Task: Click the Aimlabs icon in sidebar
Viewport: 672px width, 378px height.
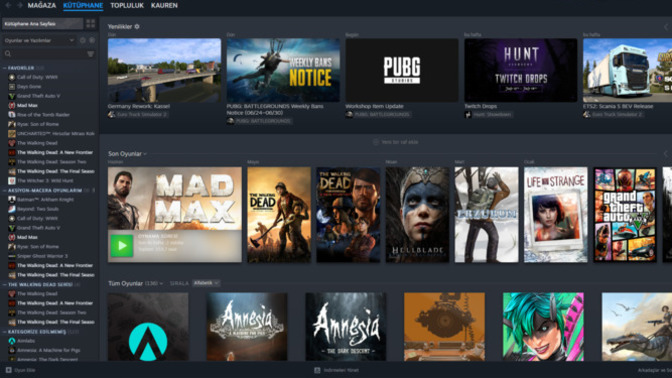Action: [x=12, y=341]
